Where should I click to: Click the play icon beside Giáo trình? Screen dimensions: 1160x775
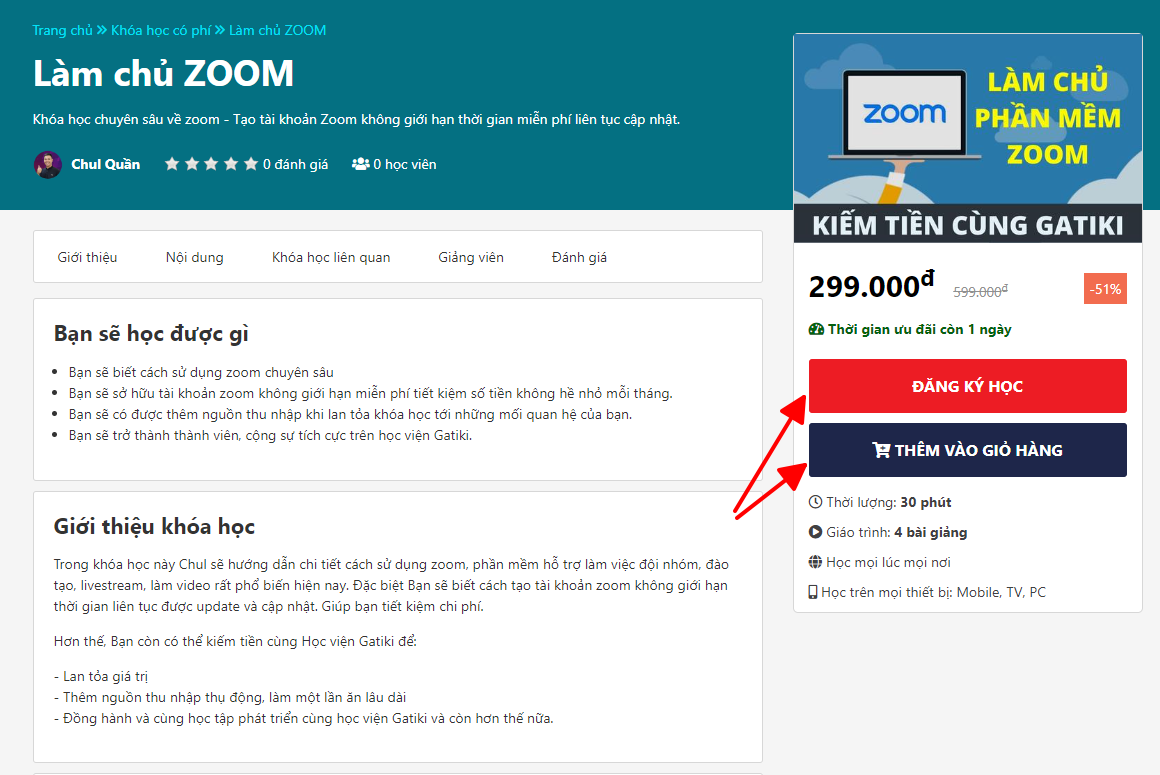815,532
